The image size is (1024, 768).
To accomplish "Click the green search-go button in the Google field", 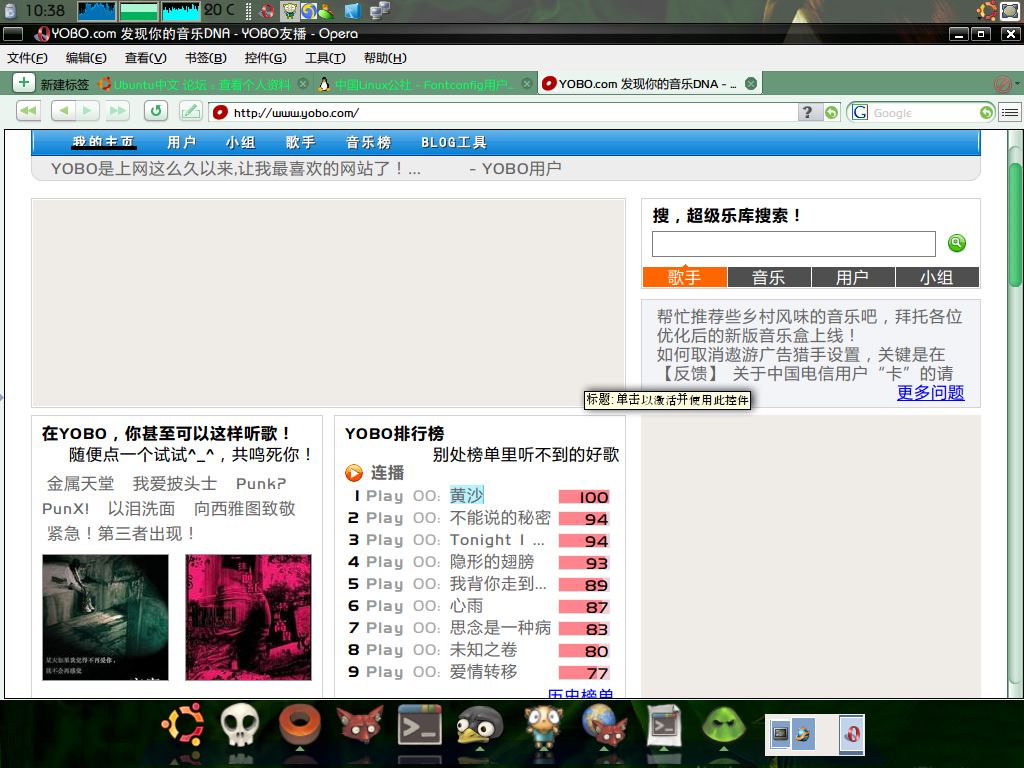I will [986, 112].
